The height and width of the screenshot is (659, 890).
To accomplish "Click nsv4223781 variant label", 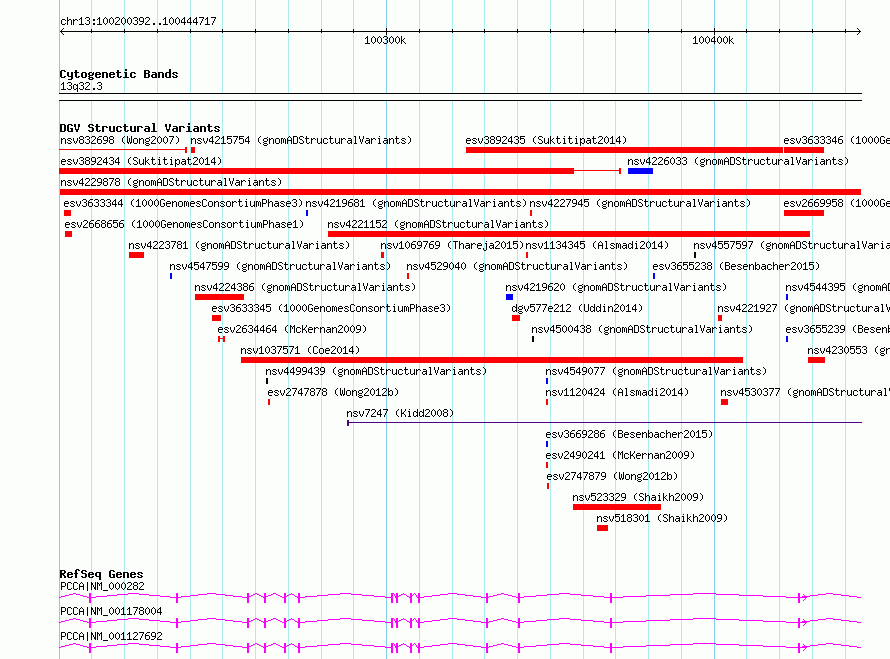I will tap(240, 245).
